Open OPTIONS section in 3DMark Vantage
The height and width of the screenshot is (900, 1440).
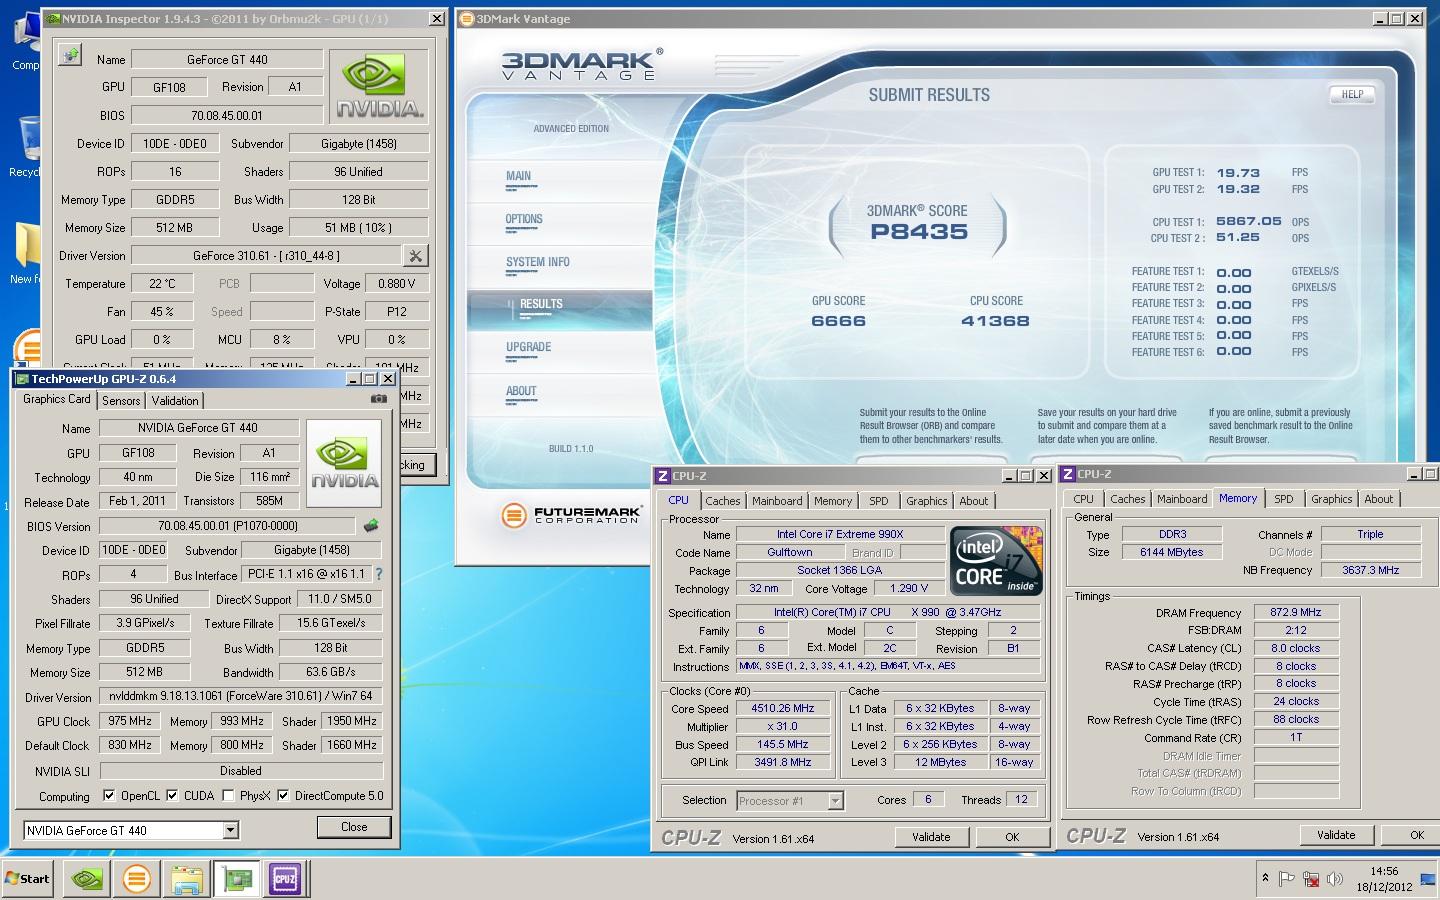pyautogui.click(x=559, y=222)
